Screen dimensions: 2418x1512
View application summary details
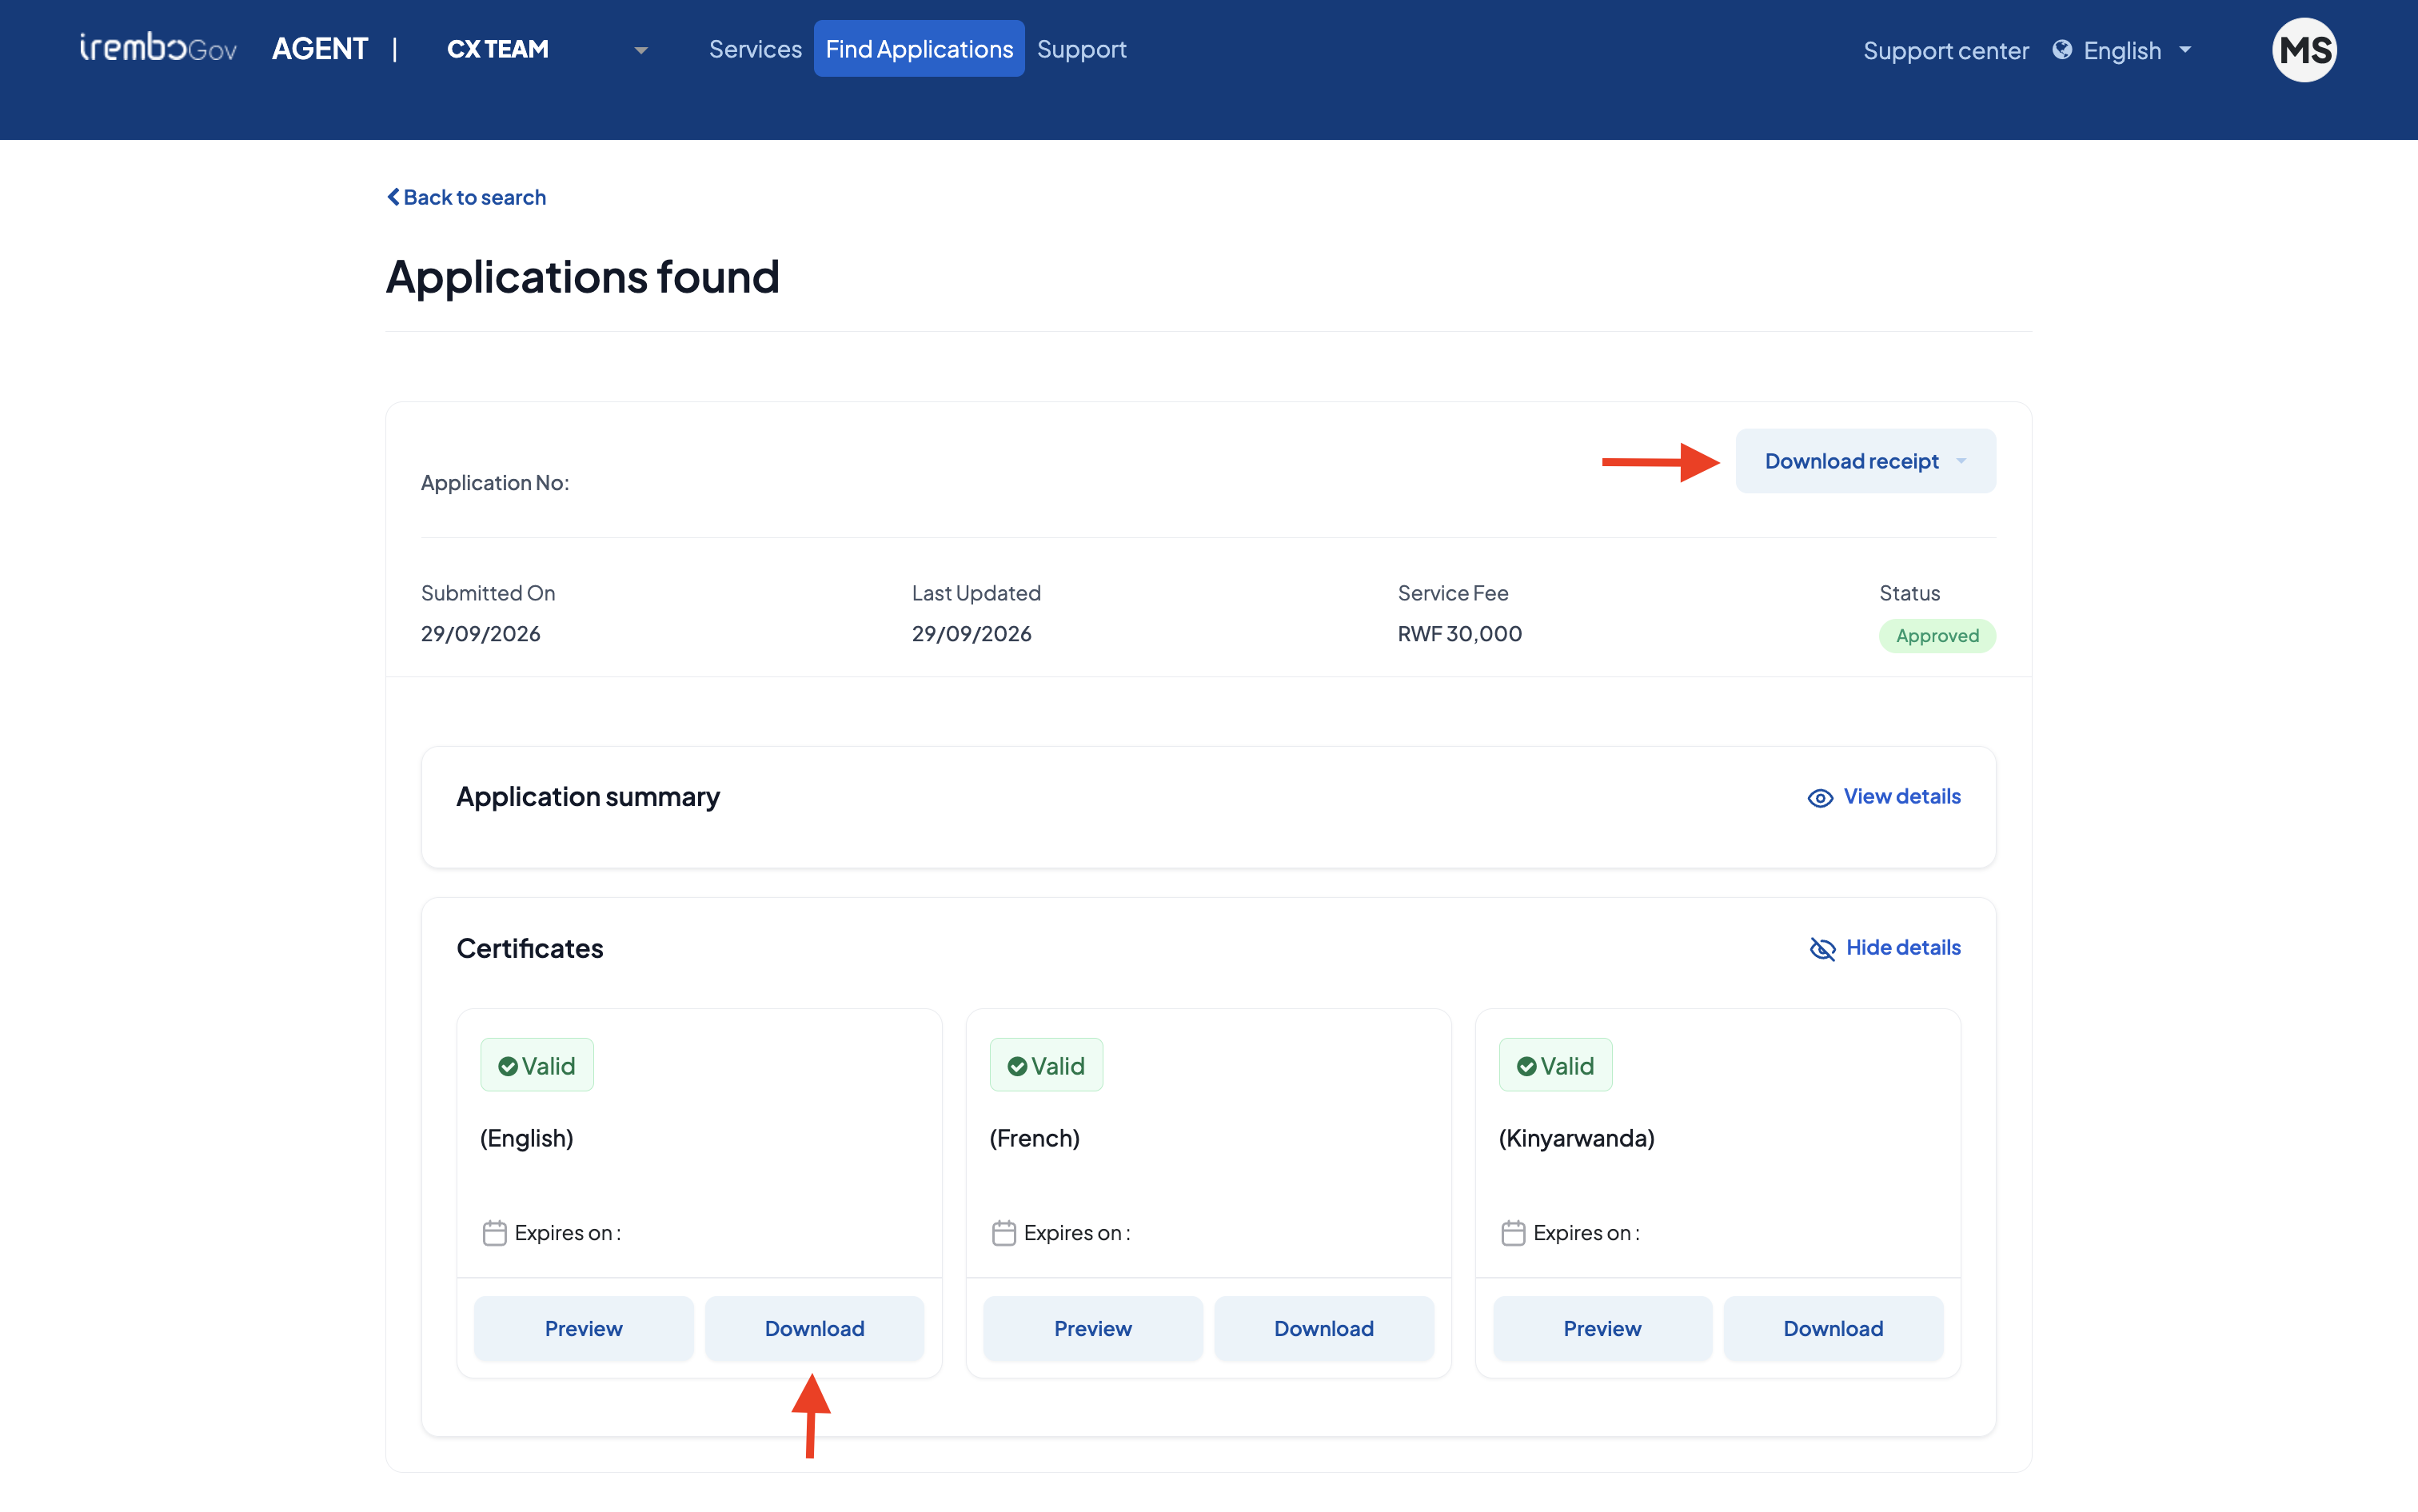click(1884, 796)
